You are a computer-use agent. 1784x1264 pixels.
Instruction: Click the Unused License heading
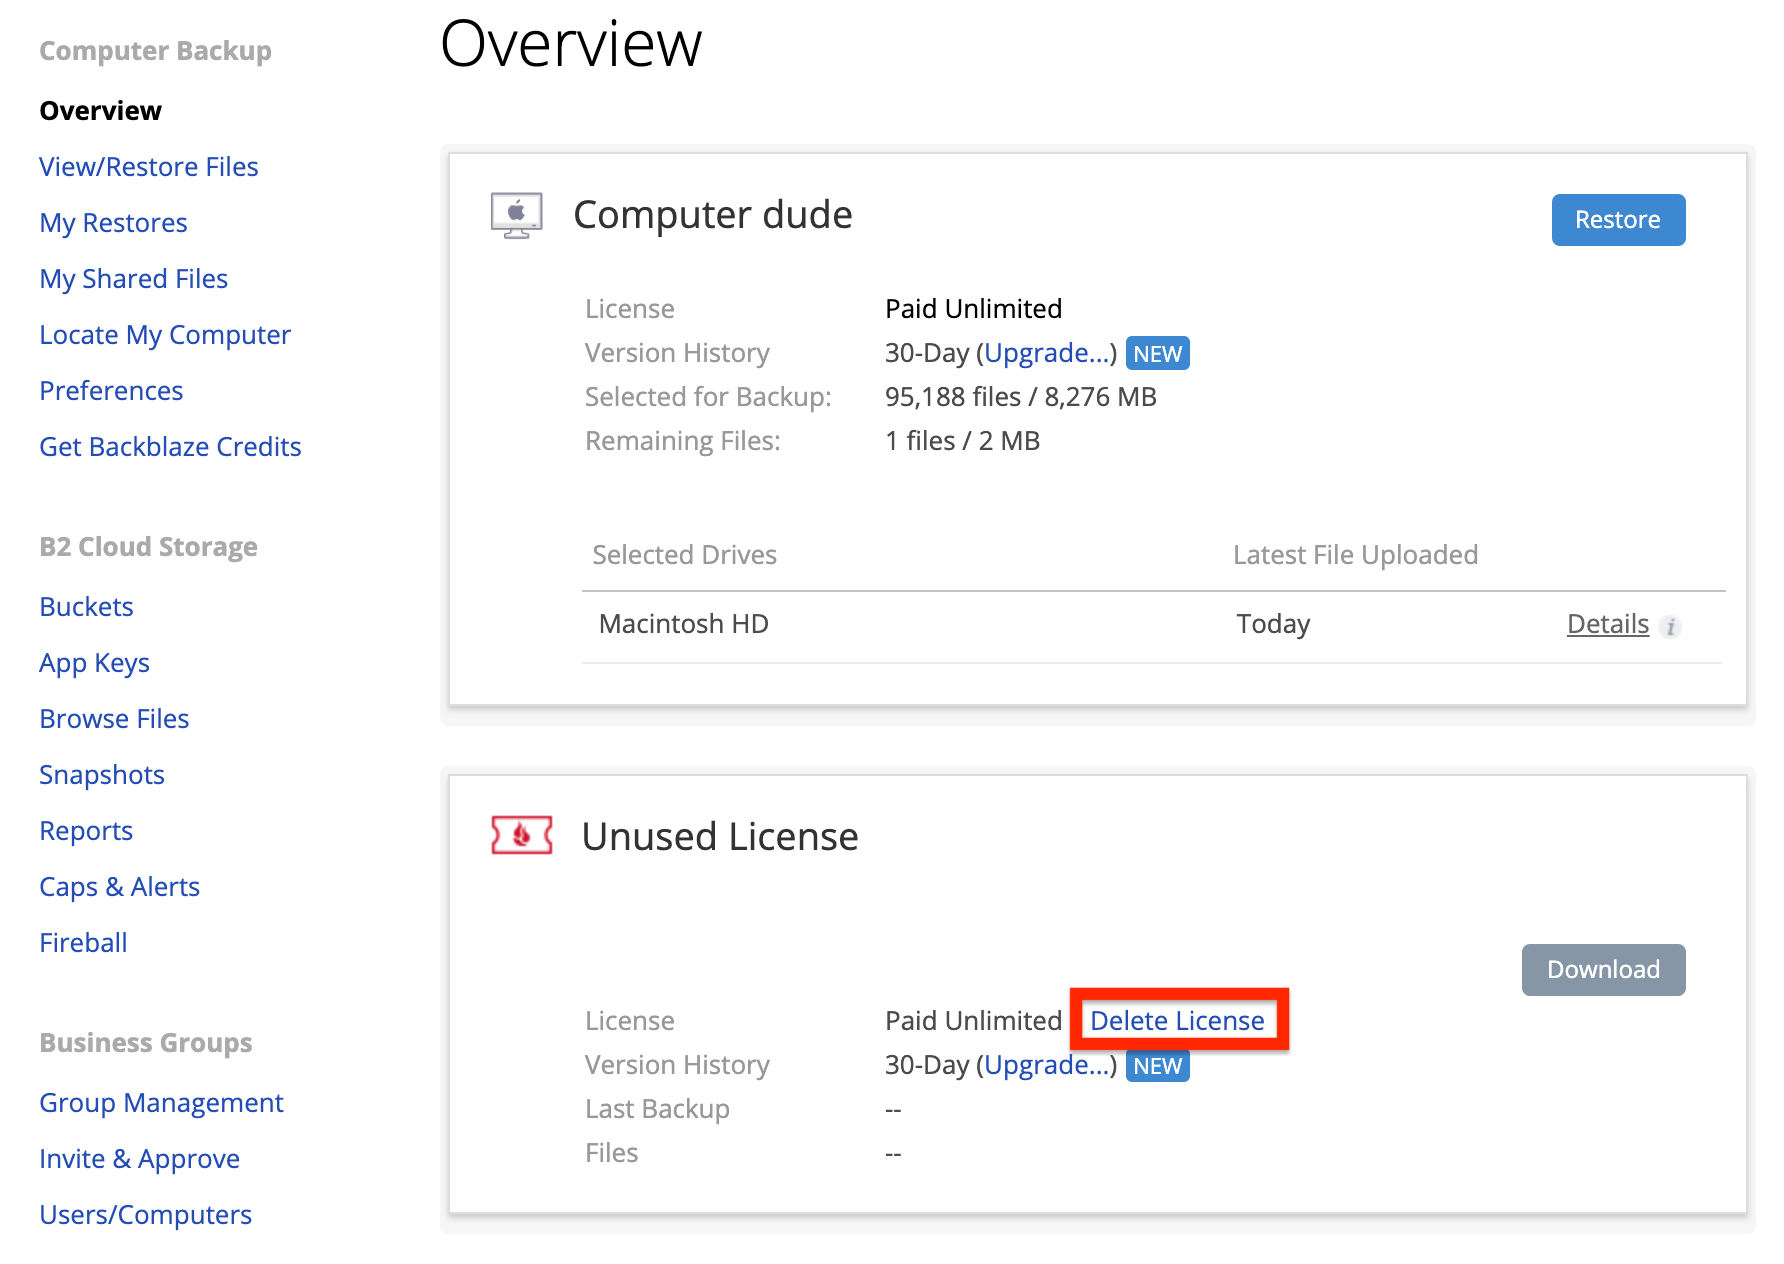(x=720, y=837)
